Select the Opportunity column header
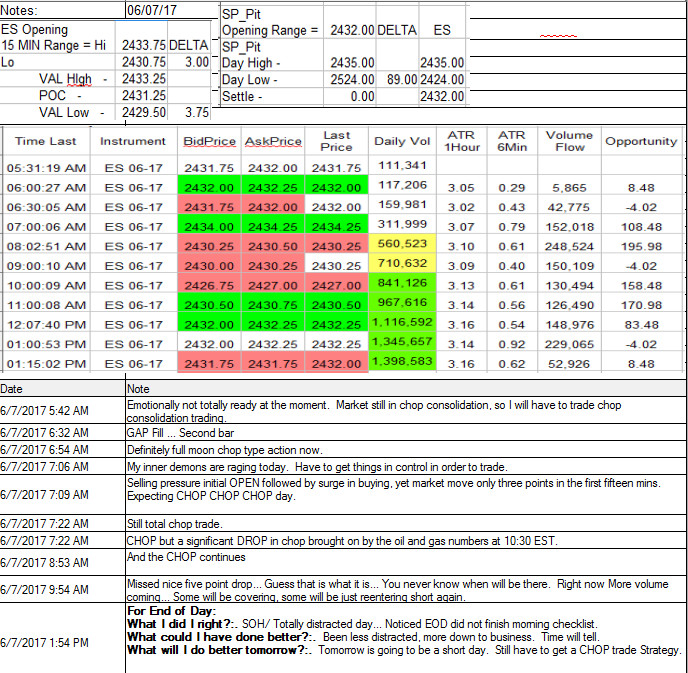Image resolution: width=688 pixels, height=673 pixels. [641, 141]
